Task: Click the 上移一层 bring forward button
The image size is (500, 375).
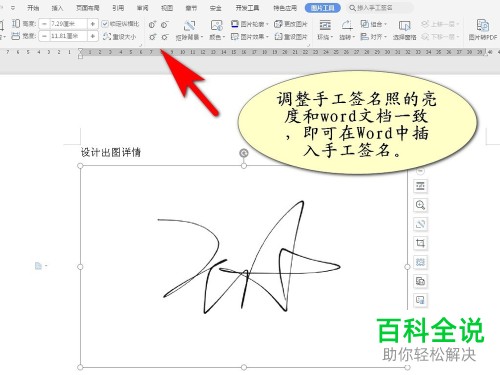Action: pos(440,24)
